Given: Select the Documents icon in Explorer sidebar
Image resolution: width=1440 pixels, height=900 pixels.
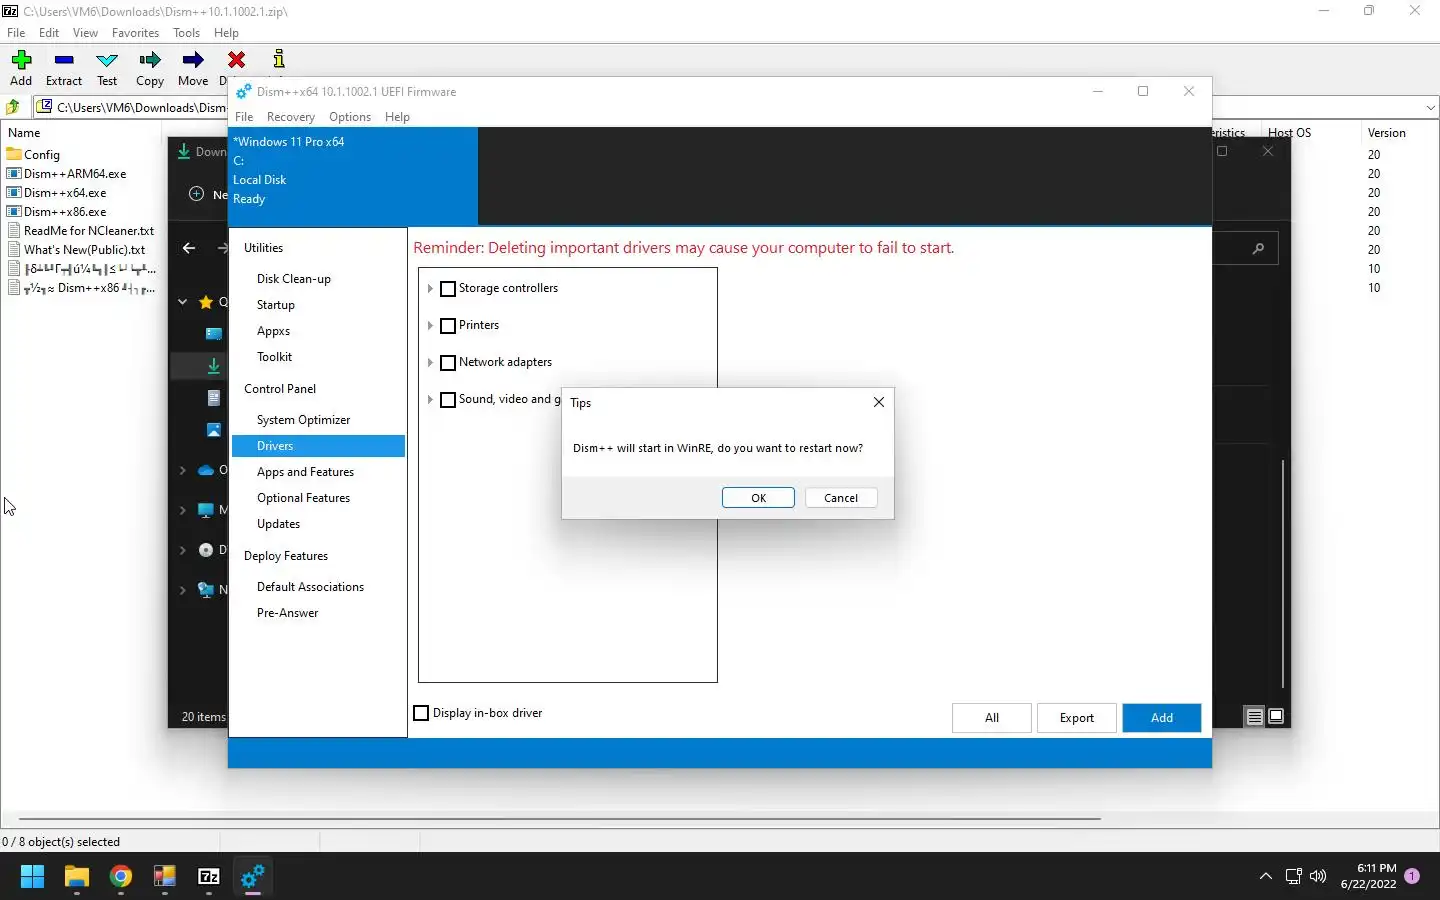Looking at the screenshot, I should [214, 398].
